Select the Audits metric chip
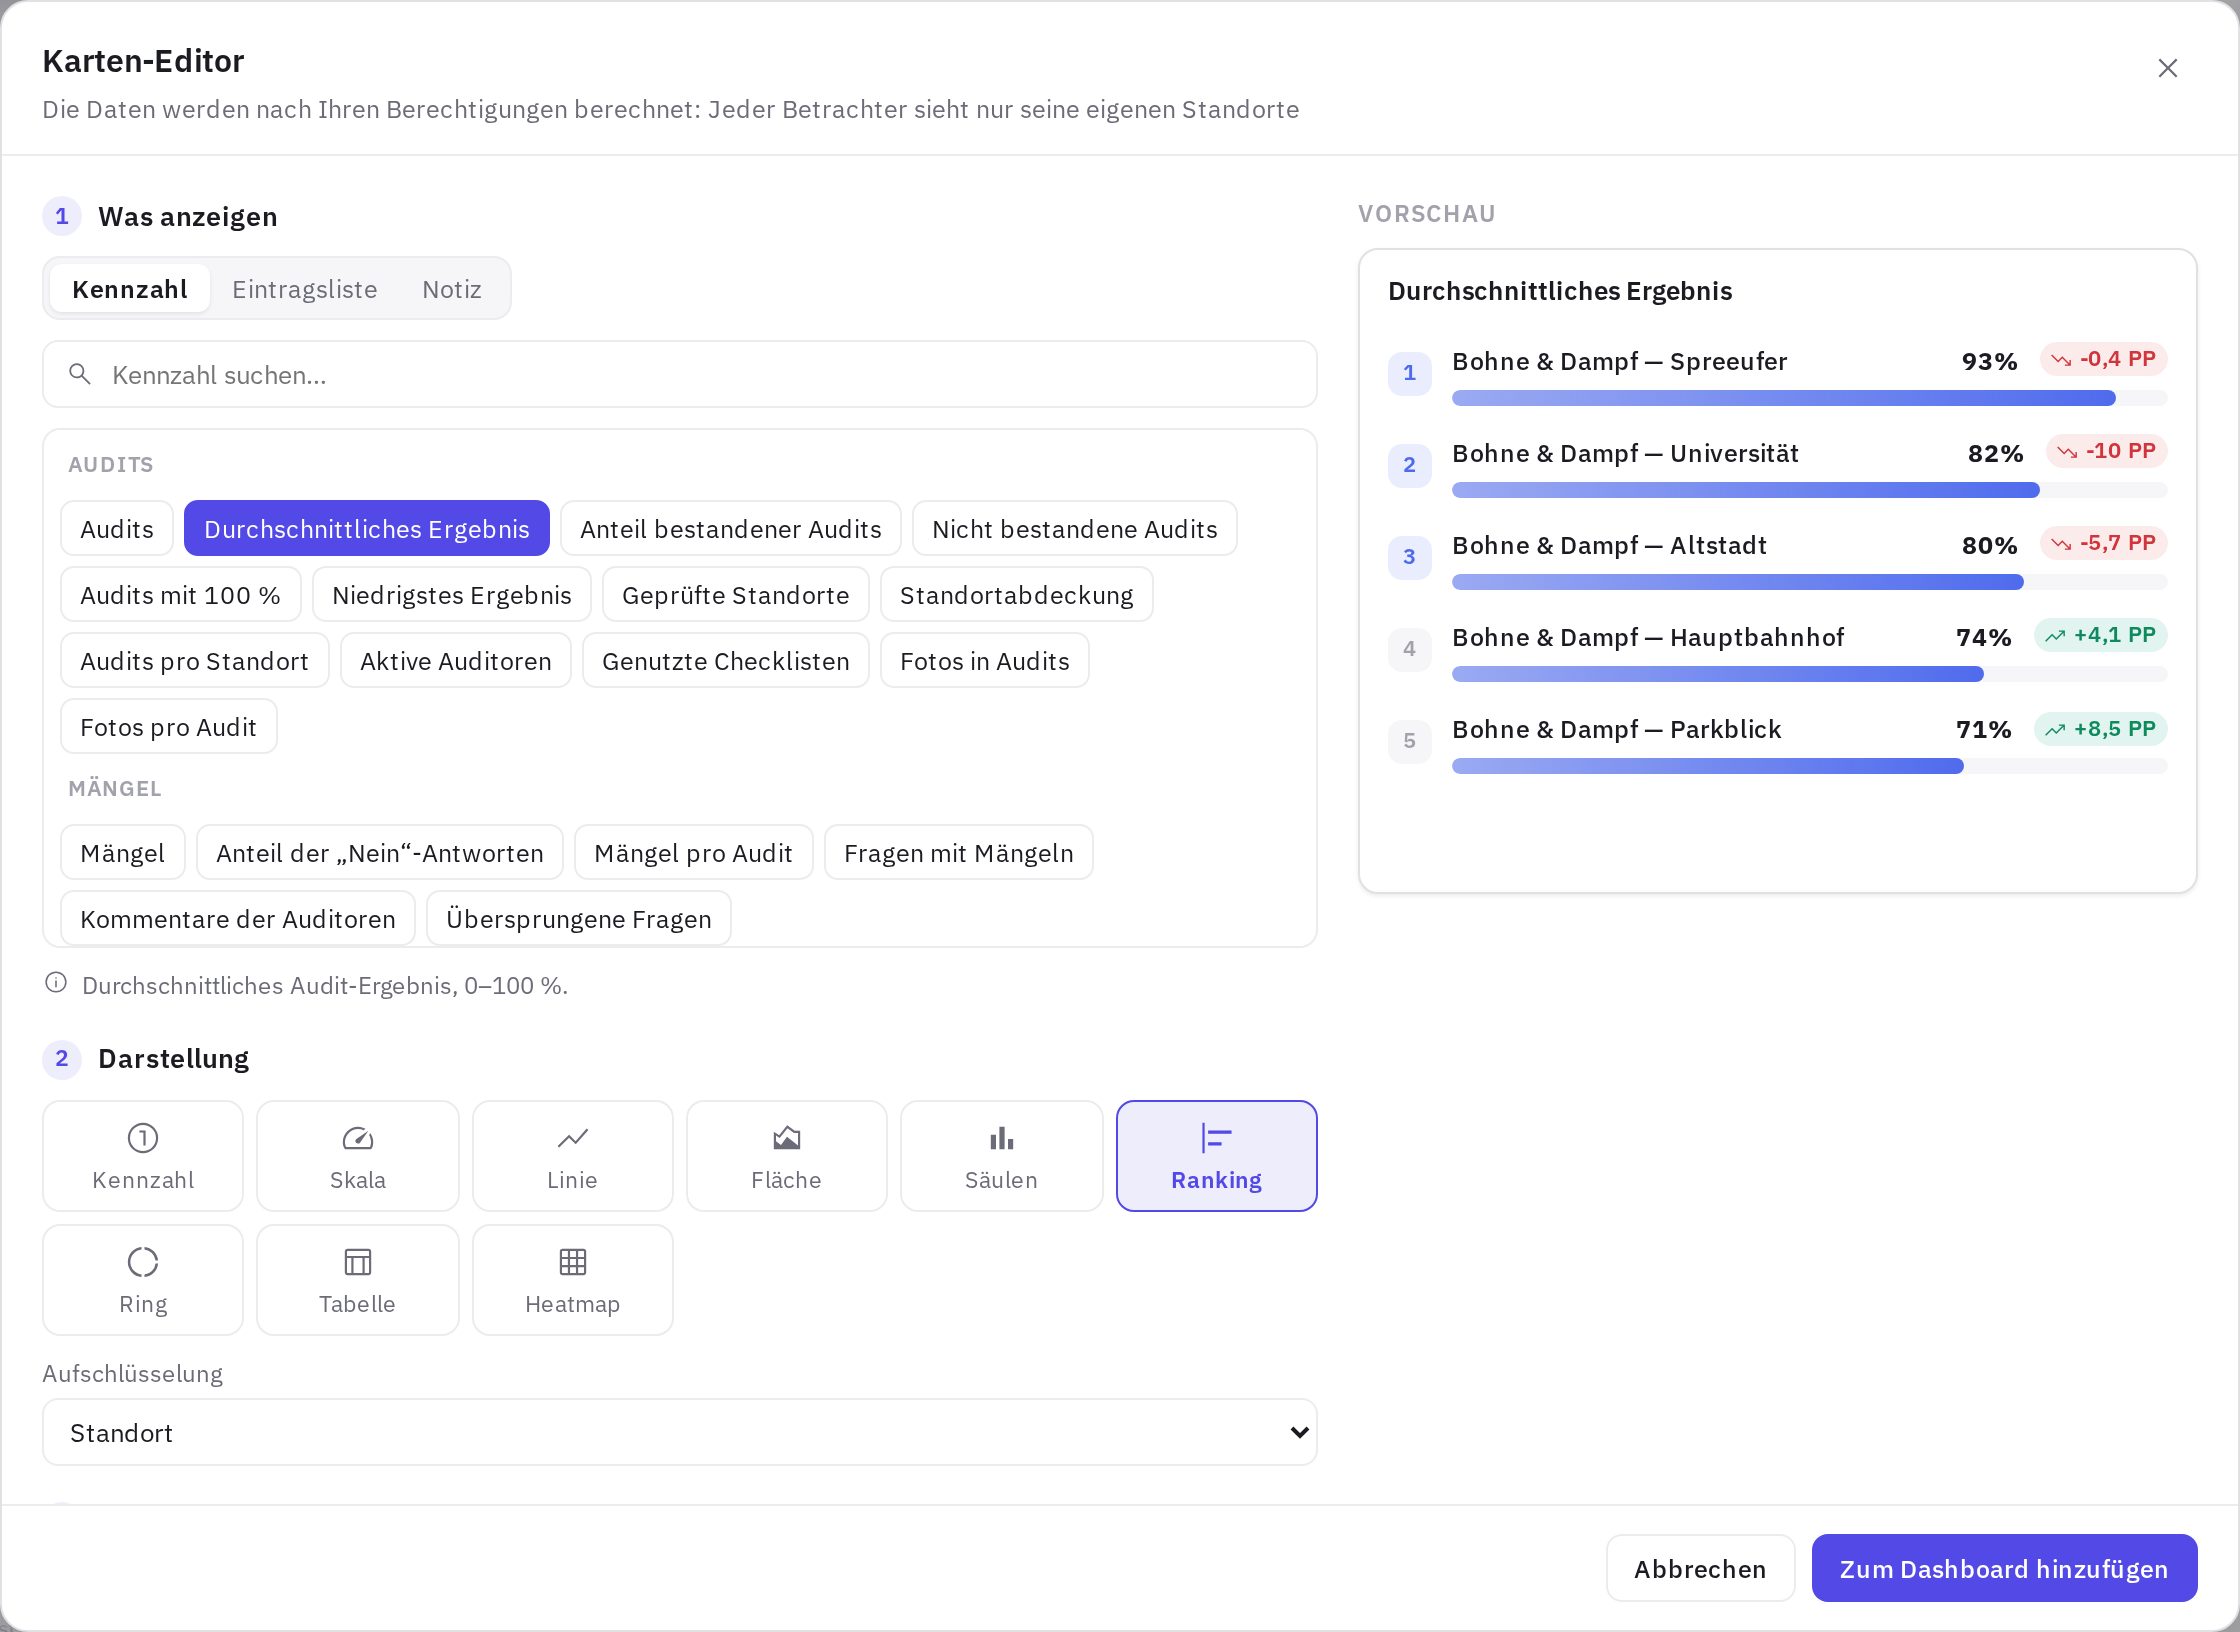This screenshot has height=1632, width=2240. click(x=117, y=528)
